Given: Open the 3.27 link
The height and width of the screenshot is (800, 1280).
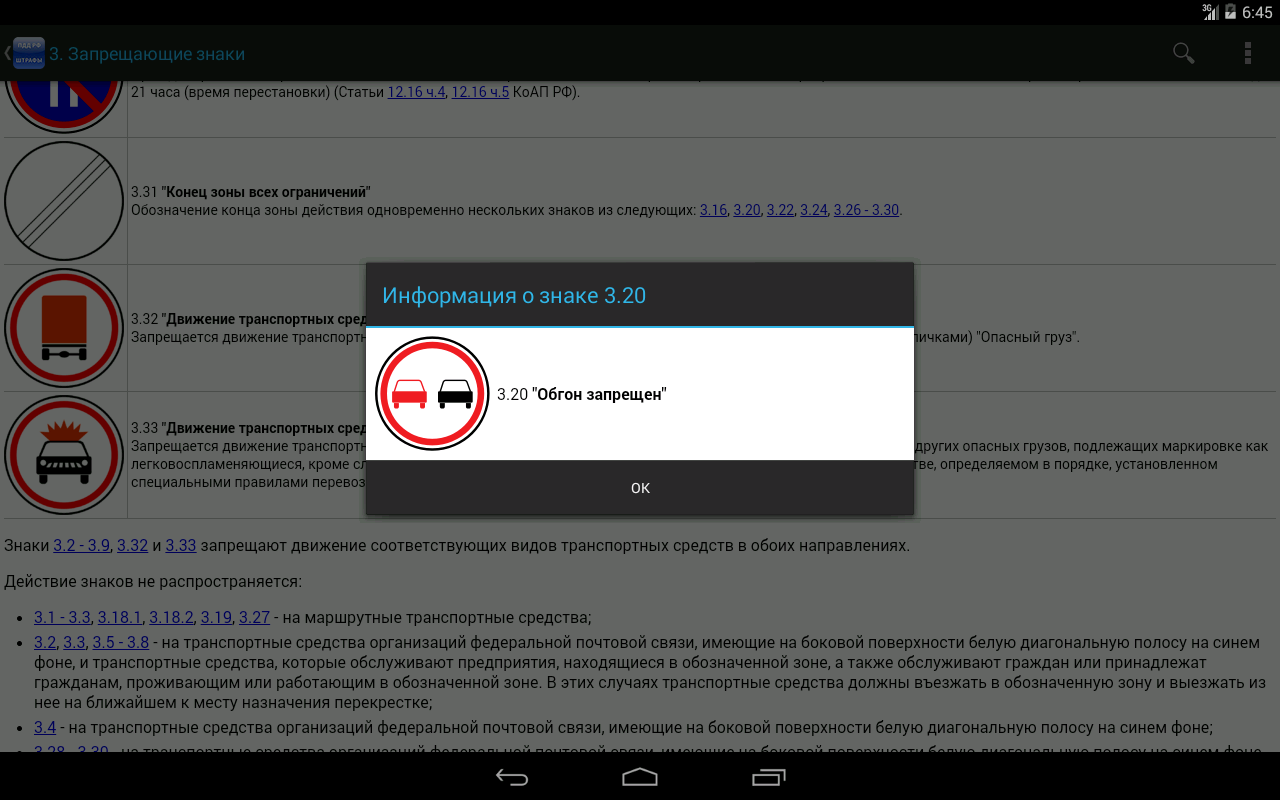Looking at the screenshot, I should 255,618.
